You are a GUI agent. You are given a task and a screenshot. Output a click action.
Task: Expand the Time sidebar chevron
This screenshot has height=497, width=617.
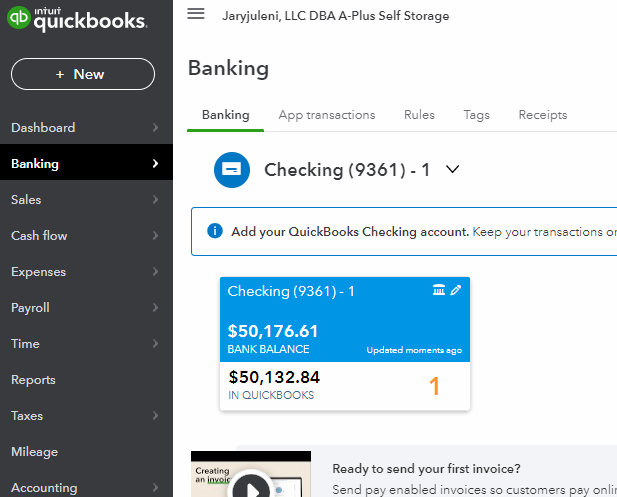click(155, 344)
